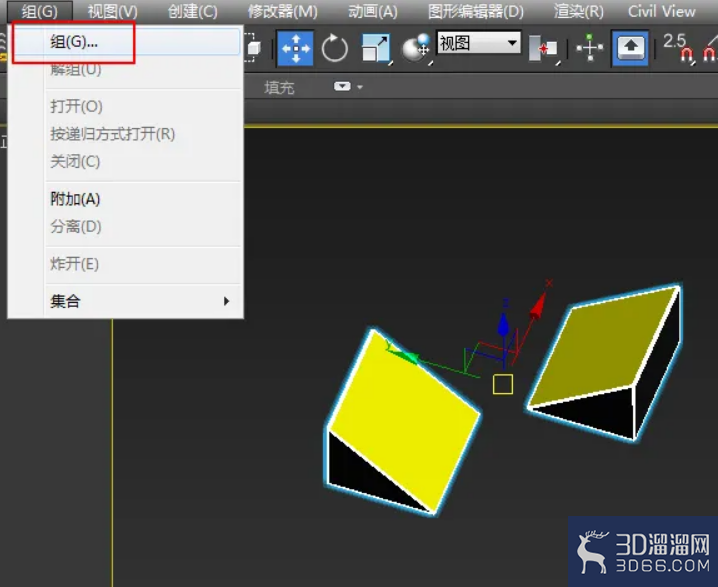Toggle Select and Manipulate icon
Image resolution: width=718 pixels, height=587 pixels.
[x=590, y=48]
